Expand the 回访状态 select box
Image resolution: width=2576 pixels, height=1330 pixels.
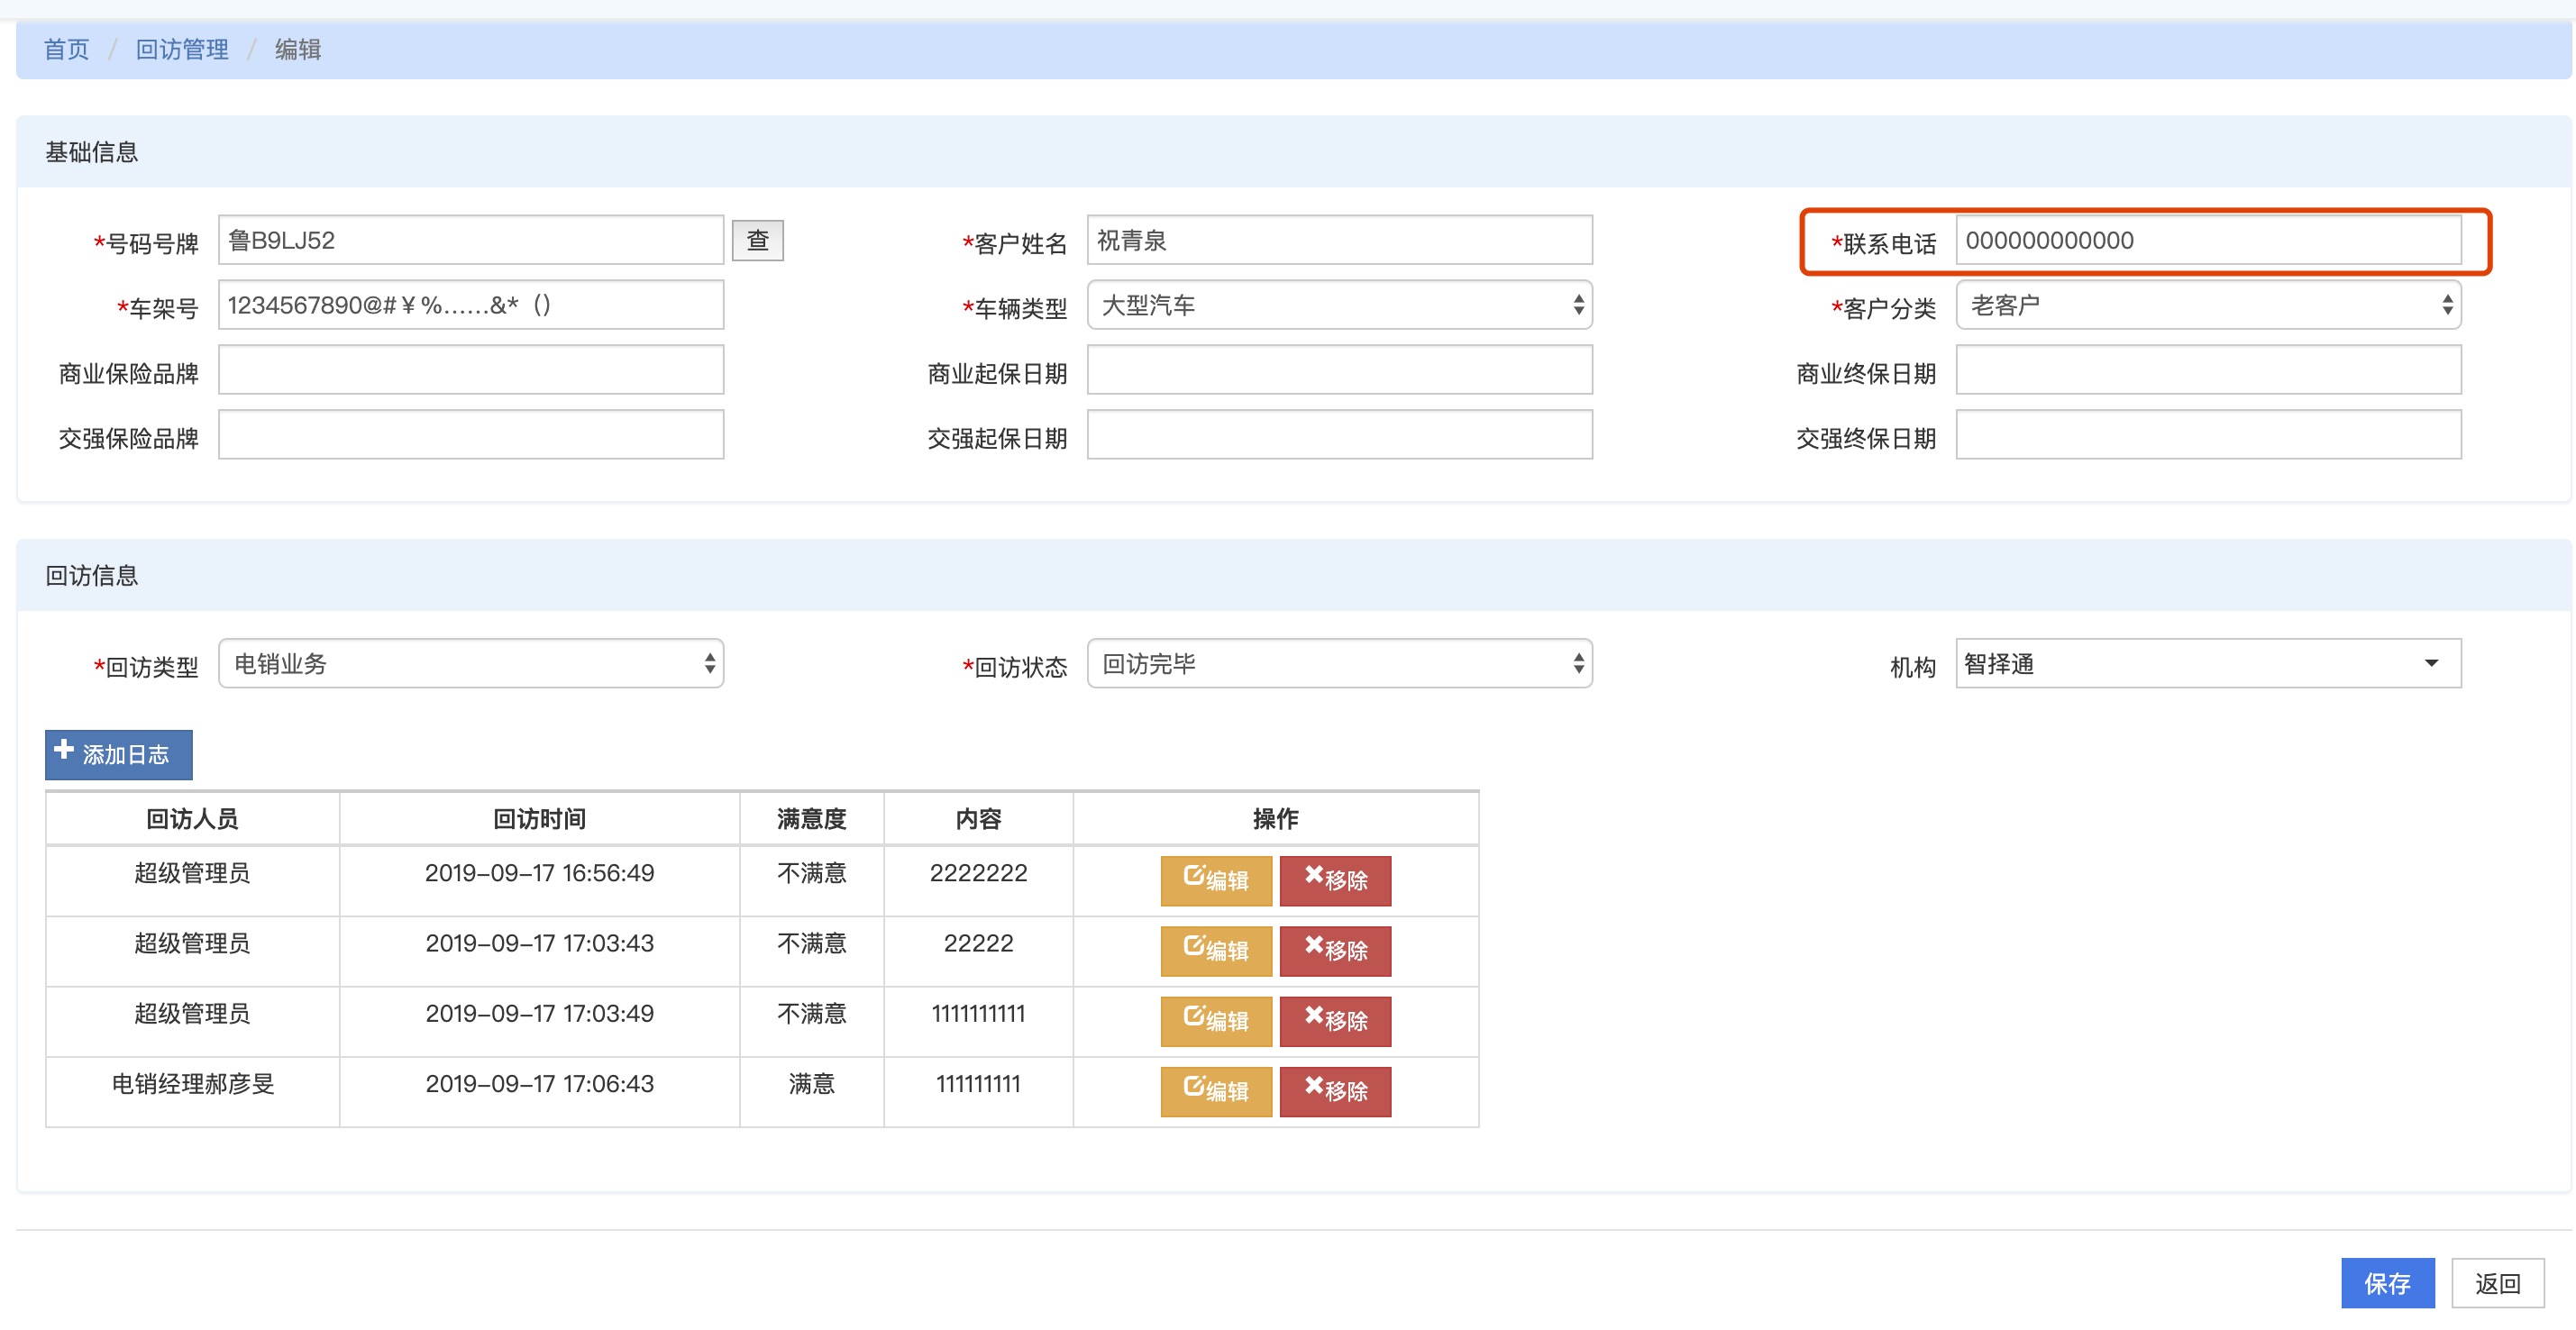click(x=1338, y=664)
